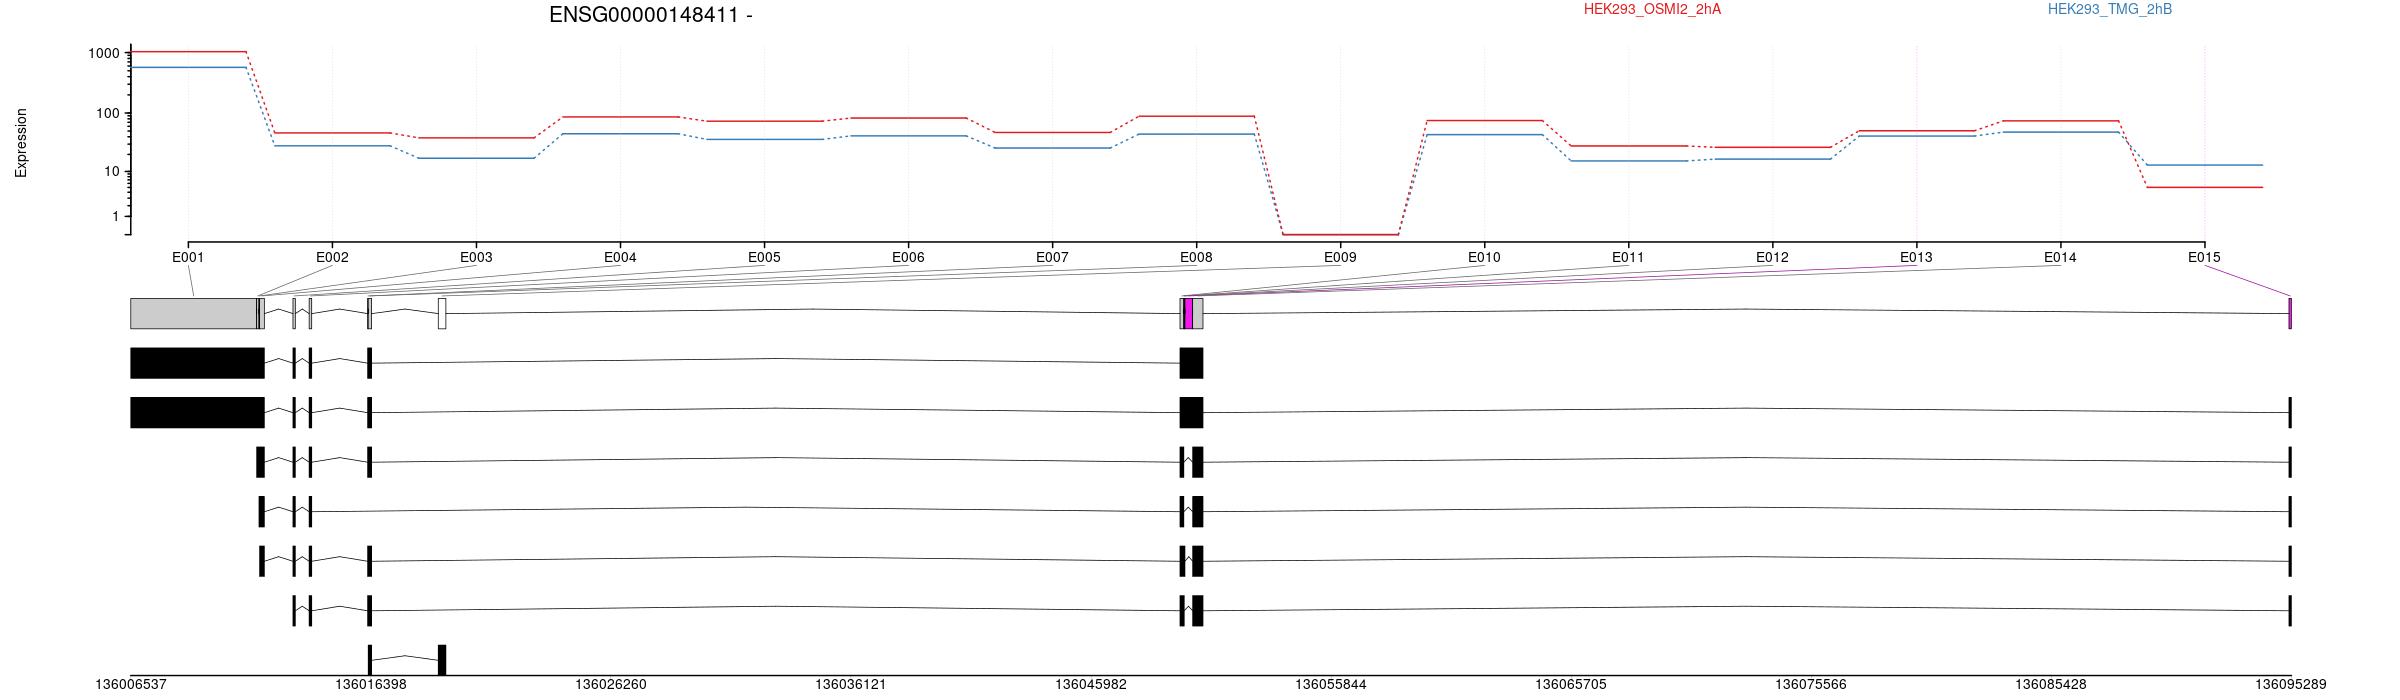Select the HEK293_TMG_2hB legend label
The image size is (2400, 700).
(2110, 9)
